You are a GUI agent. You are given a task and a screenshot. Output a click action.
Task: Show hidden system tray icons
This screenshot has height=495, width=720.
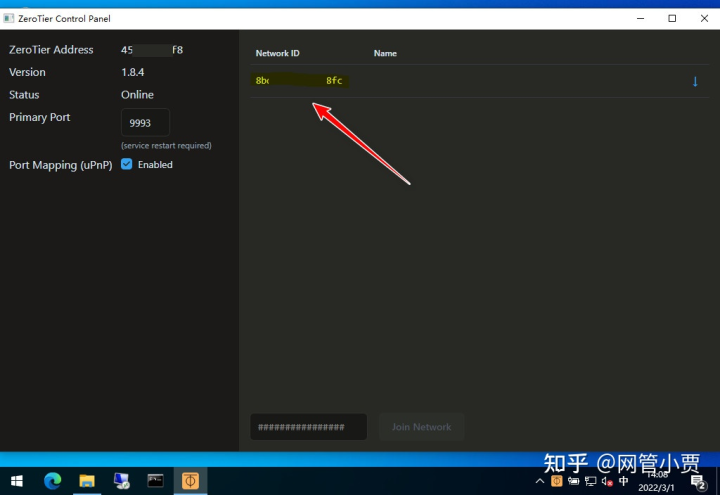coord(540,481)
